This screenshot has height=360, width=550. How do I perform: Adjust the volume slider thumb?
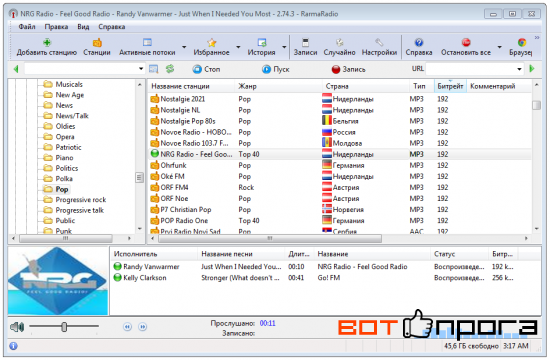64,327
